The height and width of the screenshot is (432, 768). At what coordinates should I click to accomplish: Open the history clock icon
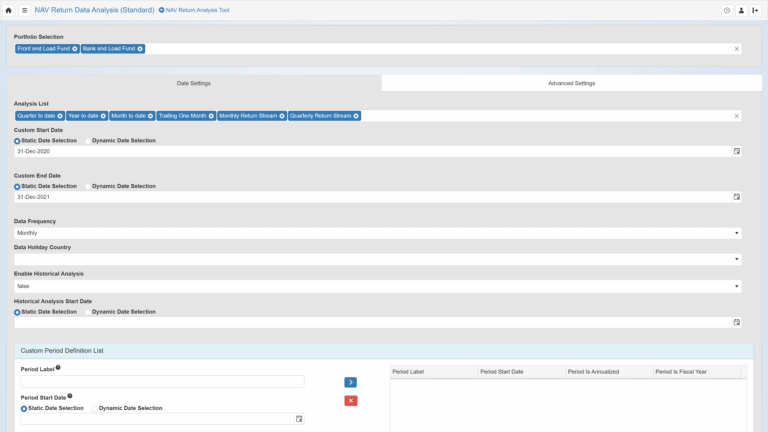[x=727, y=10]
